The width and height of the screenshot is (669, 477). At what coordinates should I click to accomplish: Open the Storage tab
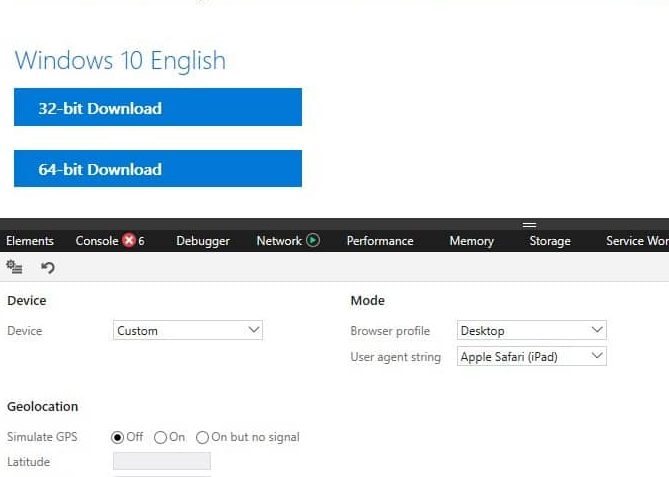pyautogui.click(x=550, y=241)
